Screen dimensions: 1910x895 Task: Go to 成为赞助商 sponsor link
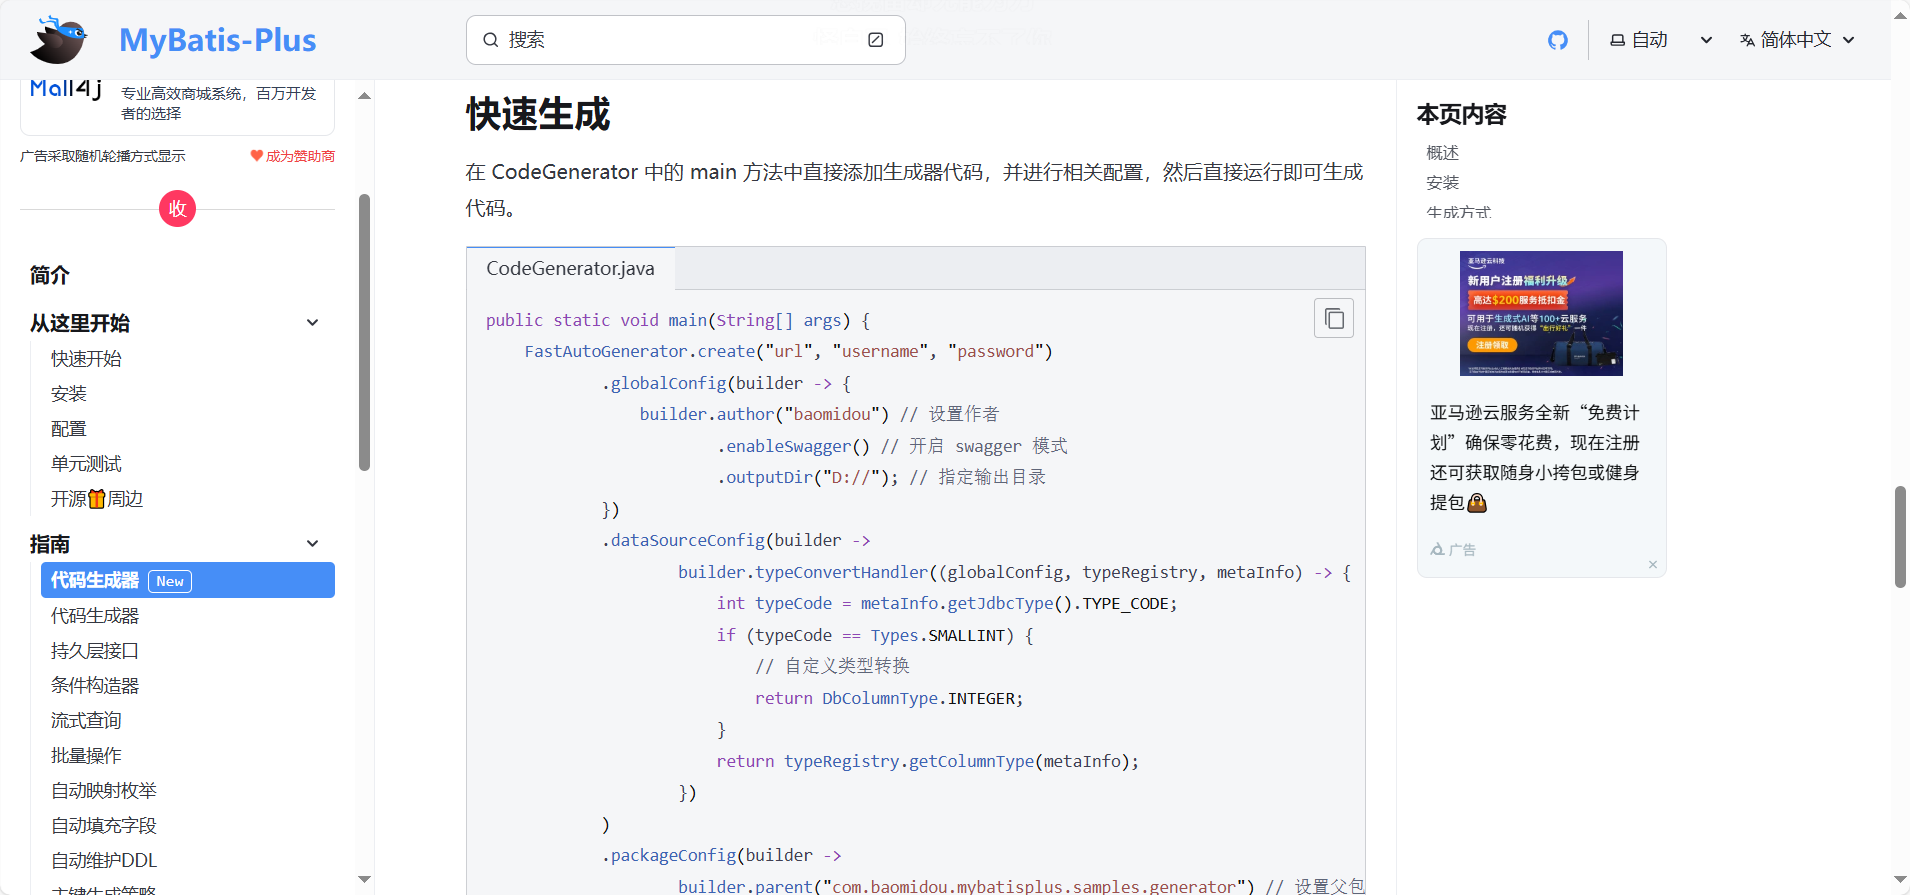point(300,156)
